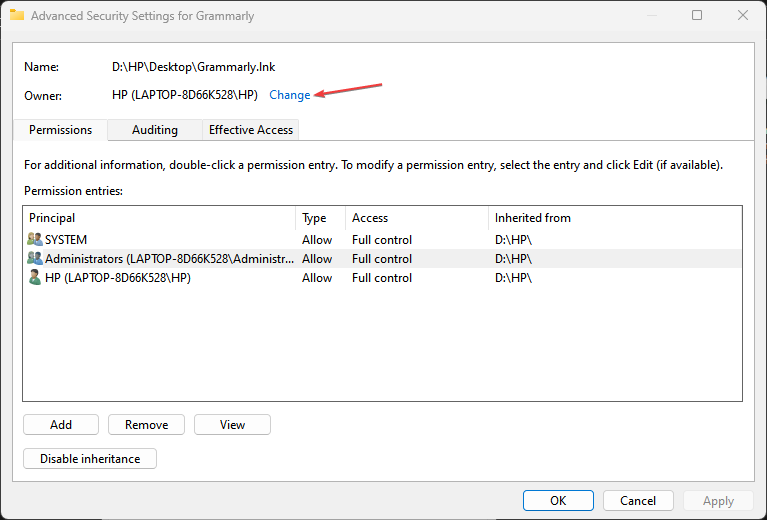Select the Administrators permission entry name
This screenshot has height=520, width=767.
(x=169, y=259)
